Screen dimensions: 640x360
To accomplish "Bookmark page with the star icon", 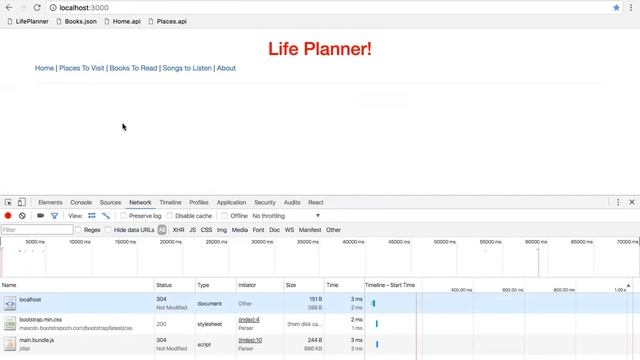I will click(x=616, y=7).
